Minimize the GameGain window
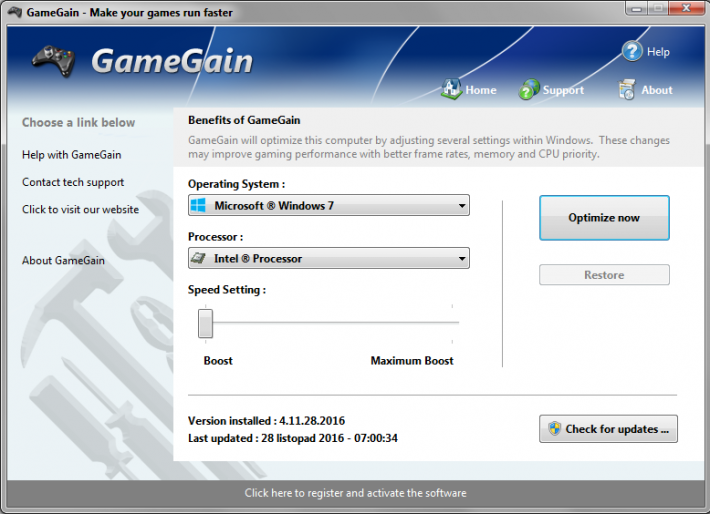Viewport: 710px width, 514px height. coord(636,9)
